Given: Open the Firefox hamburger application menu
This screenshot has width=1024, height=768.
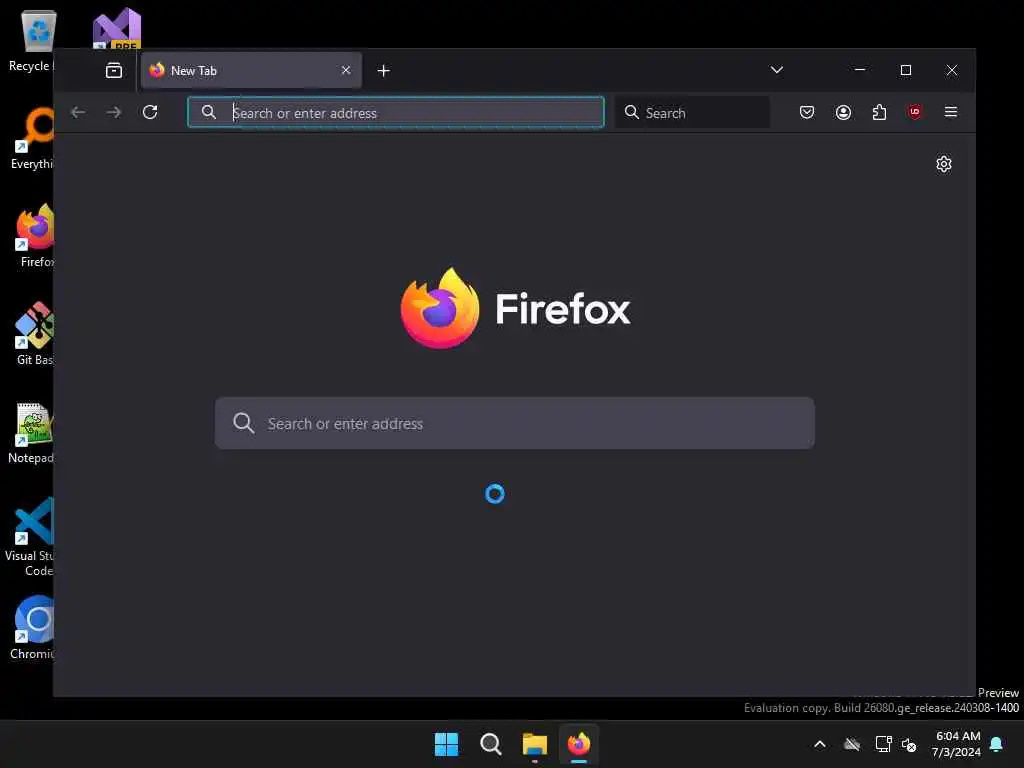Looking at the screenshot, I should [951, 112].
